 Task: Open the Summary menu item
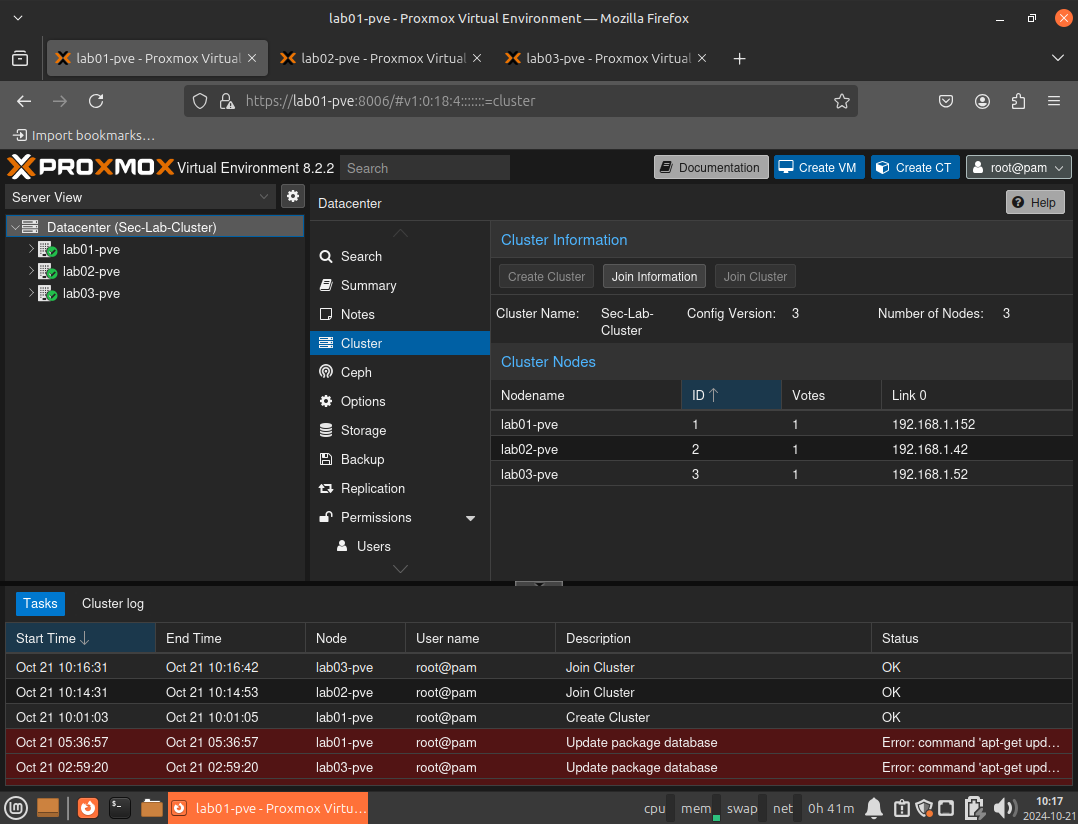tap(399, 285)
